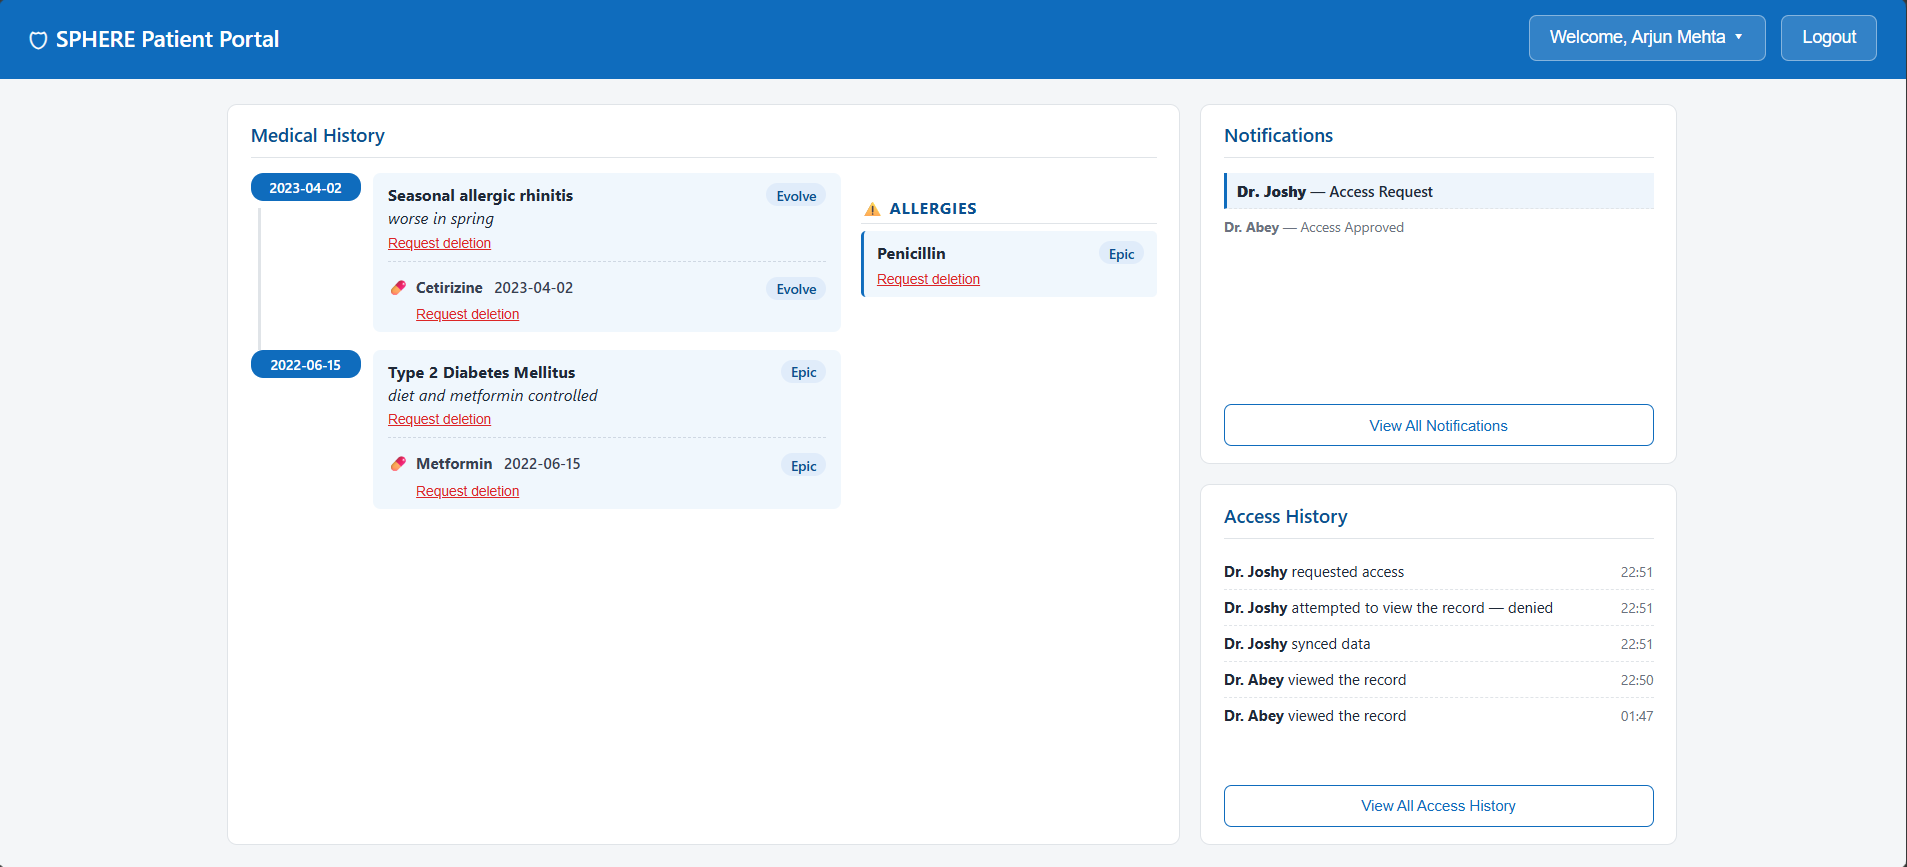Select the 2022-06-15 timeline date marker
1907x867 pixels.
click(305, 365)
